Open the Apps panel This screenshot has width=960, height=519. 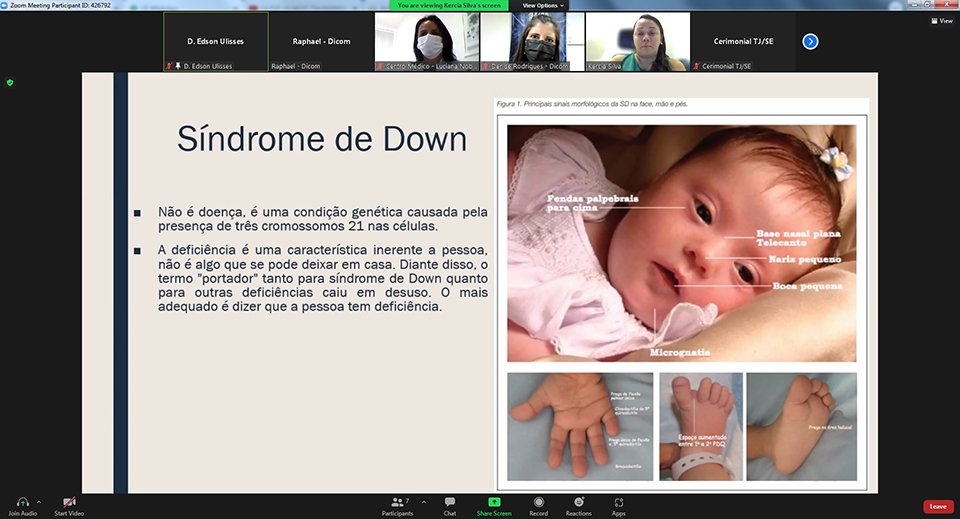tap(619, 502)
